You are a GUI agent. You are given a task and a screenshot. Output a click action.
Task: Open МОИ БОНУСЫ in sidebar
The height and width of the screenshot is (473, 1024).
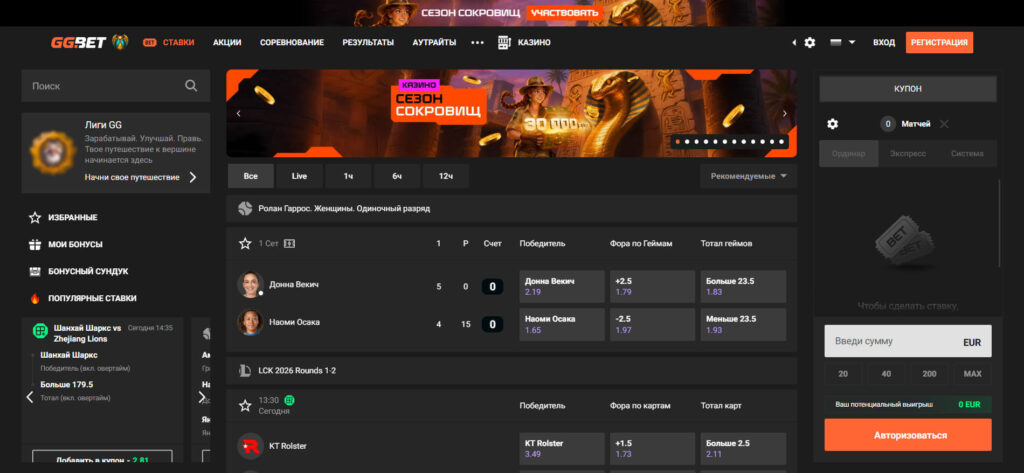click(x=75, y=244)
